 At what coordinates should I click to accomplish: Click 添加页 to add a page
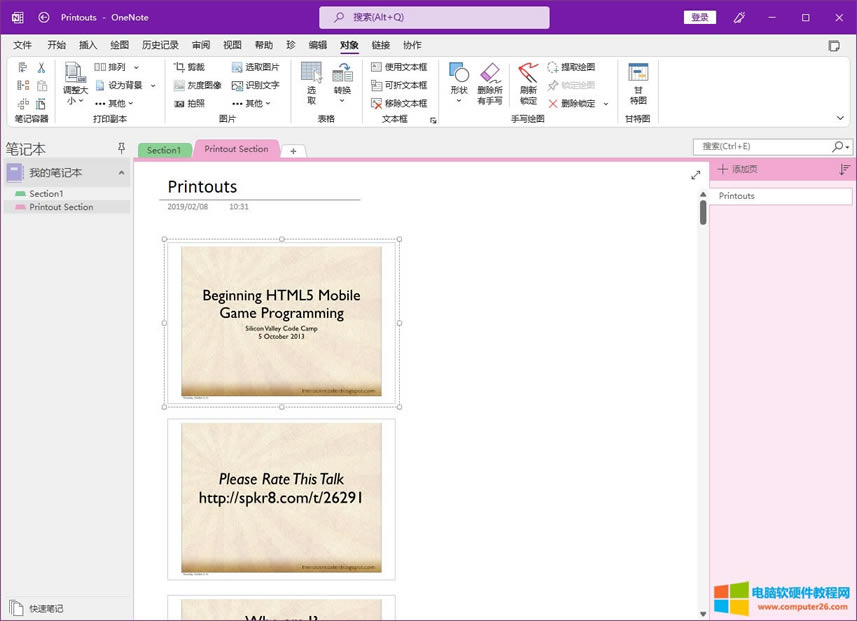point(738,169)
